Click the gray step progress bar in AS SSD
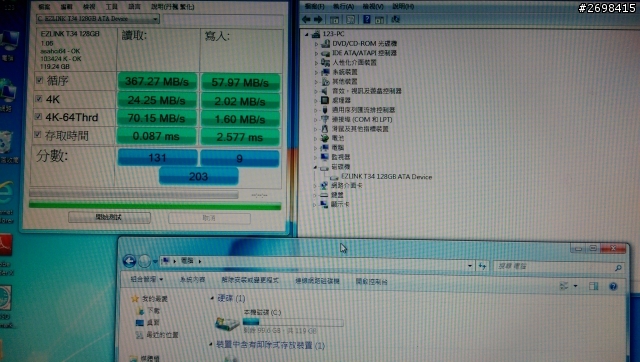Screen dimensions: 640x362 coord(133,194)
